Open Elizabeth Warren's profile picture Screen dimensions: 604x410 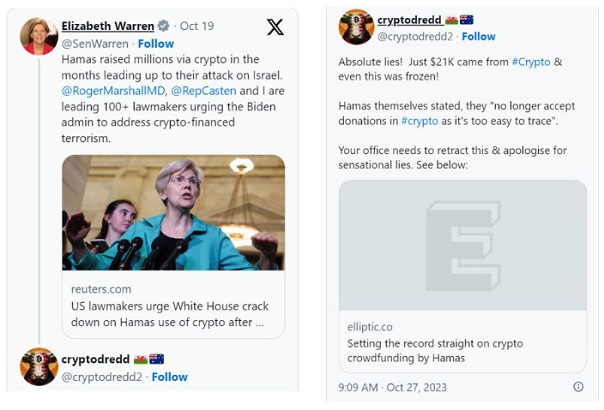pos(39,36)
